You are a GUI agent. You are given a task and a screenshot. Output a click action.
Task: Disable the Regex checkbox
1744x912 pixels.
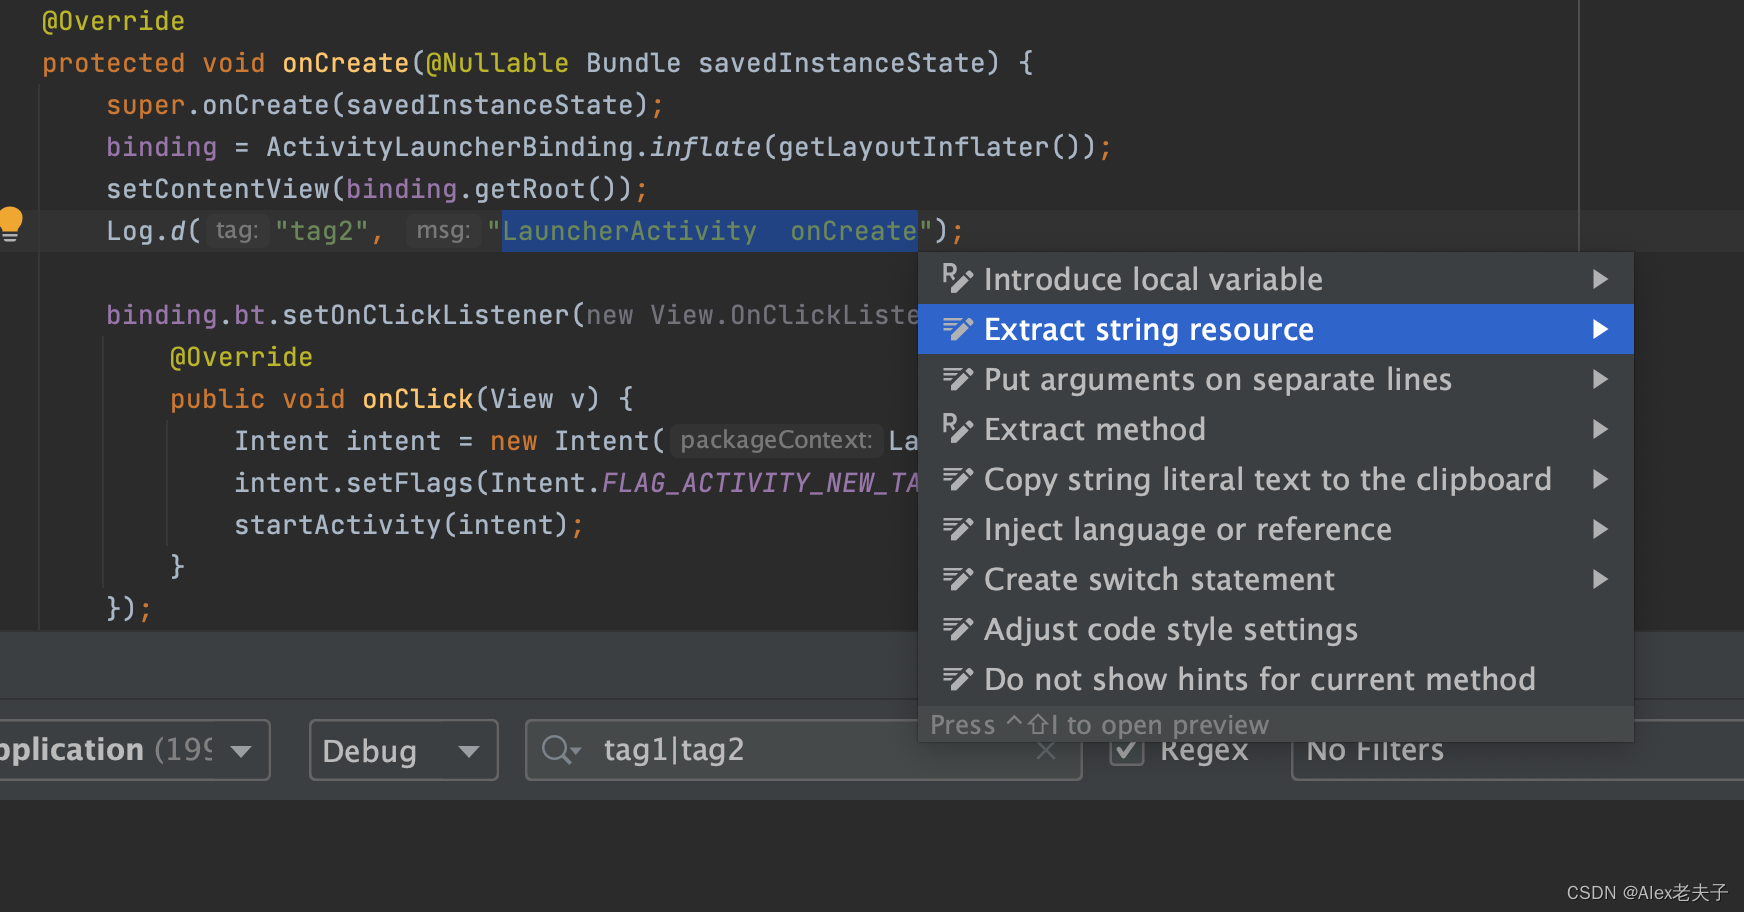[x=1126, y=750]
